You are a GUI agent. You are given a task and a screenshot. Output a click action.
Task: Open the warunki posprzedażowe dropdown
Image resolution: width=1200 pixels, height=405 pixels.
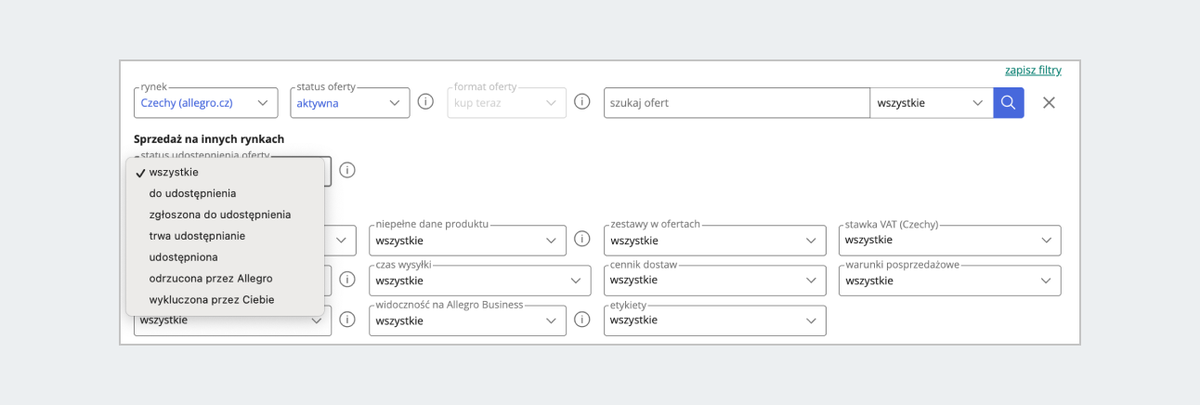point(950,281)
